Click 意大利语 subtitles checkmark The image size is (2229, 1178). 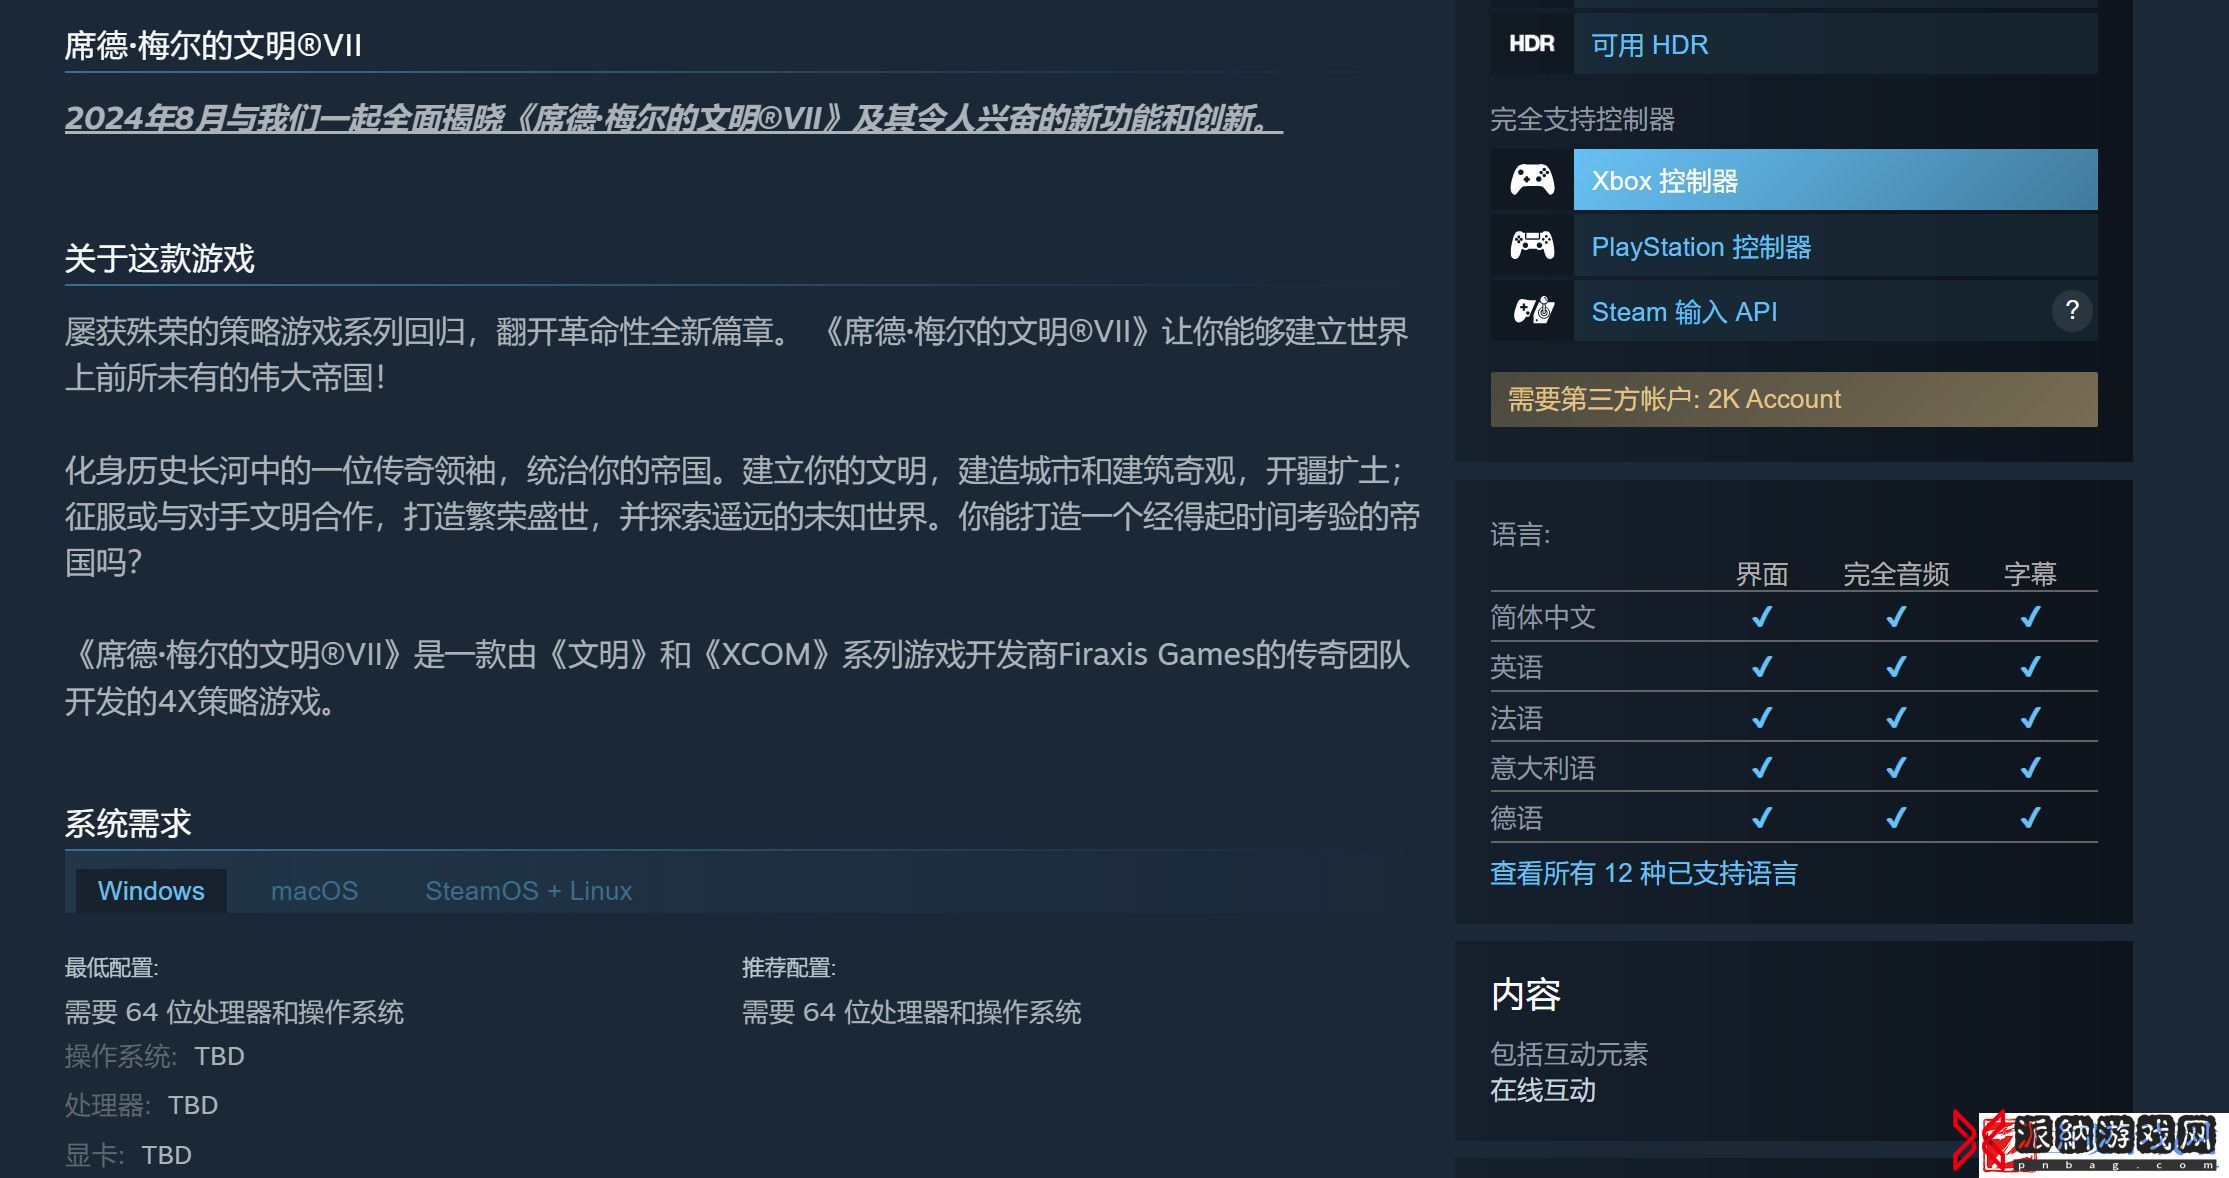point(2030,767)
